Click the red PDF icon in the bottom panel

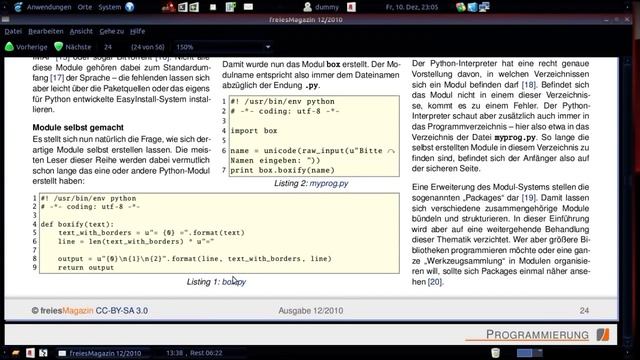pos(30,353)
